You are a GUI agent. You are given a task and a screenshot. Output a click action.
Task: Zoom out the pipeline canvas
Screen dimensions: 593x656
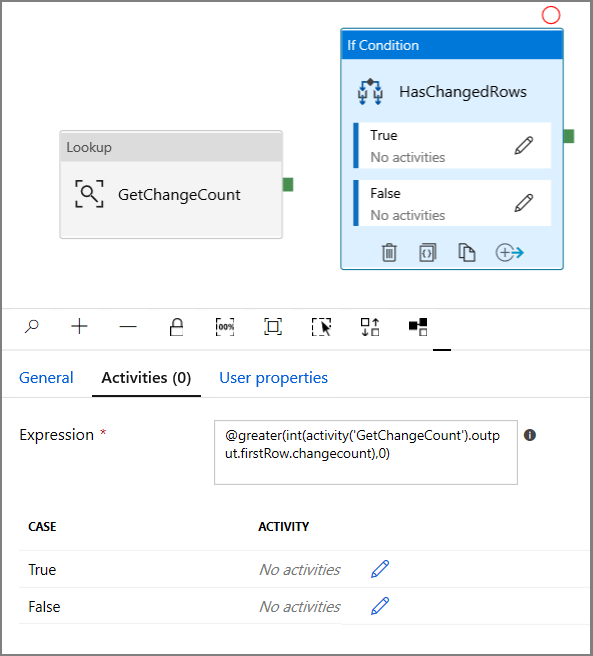(x=128, y=326)
